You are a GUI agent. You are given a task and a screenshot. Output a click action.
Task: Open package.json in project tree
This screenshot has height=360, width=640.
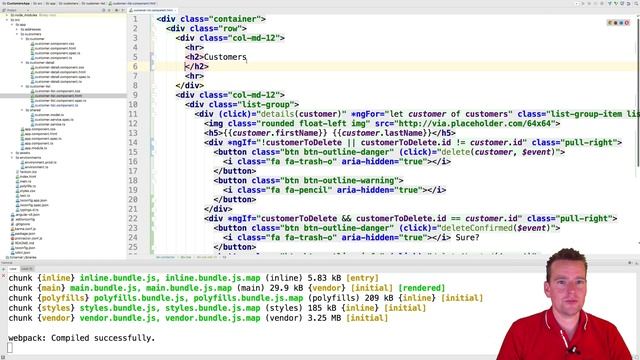[23, 233]
